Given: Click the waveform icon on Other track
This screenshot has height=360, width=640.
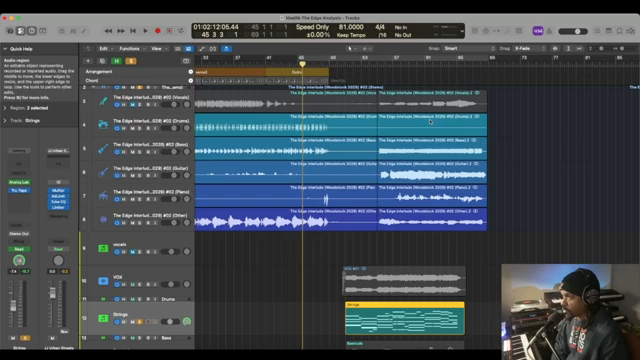Looking at the screenshot, I should tap(103, 220).
